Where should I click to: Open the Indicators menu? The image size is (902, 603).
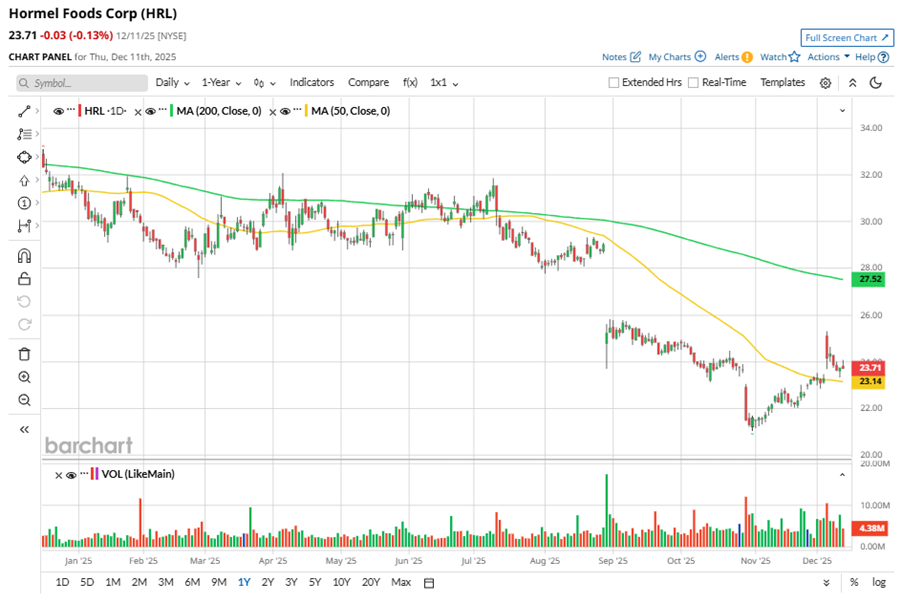coord(312,82)
